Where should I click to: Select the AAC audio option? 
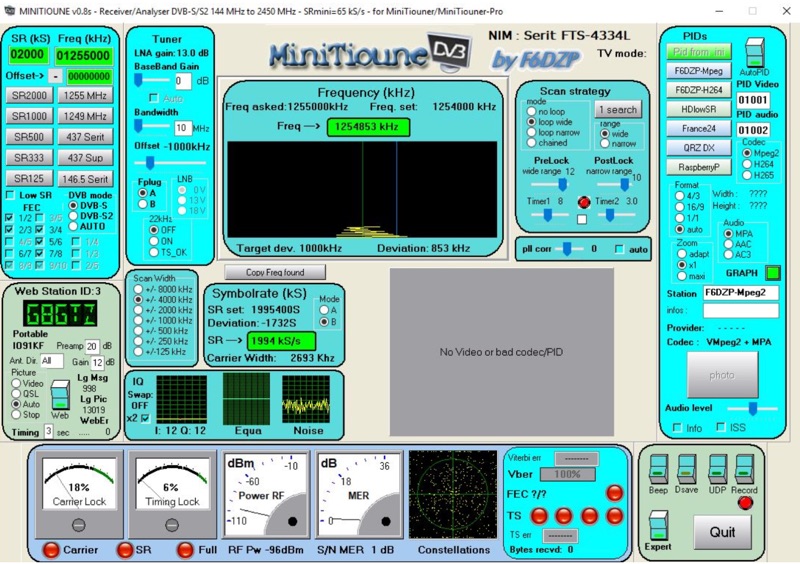point(729,244)
